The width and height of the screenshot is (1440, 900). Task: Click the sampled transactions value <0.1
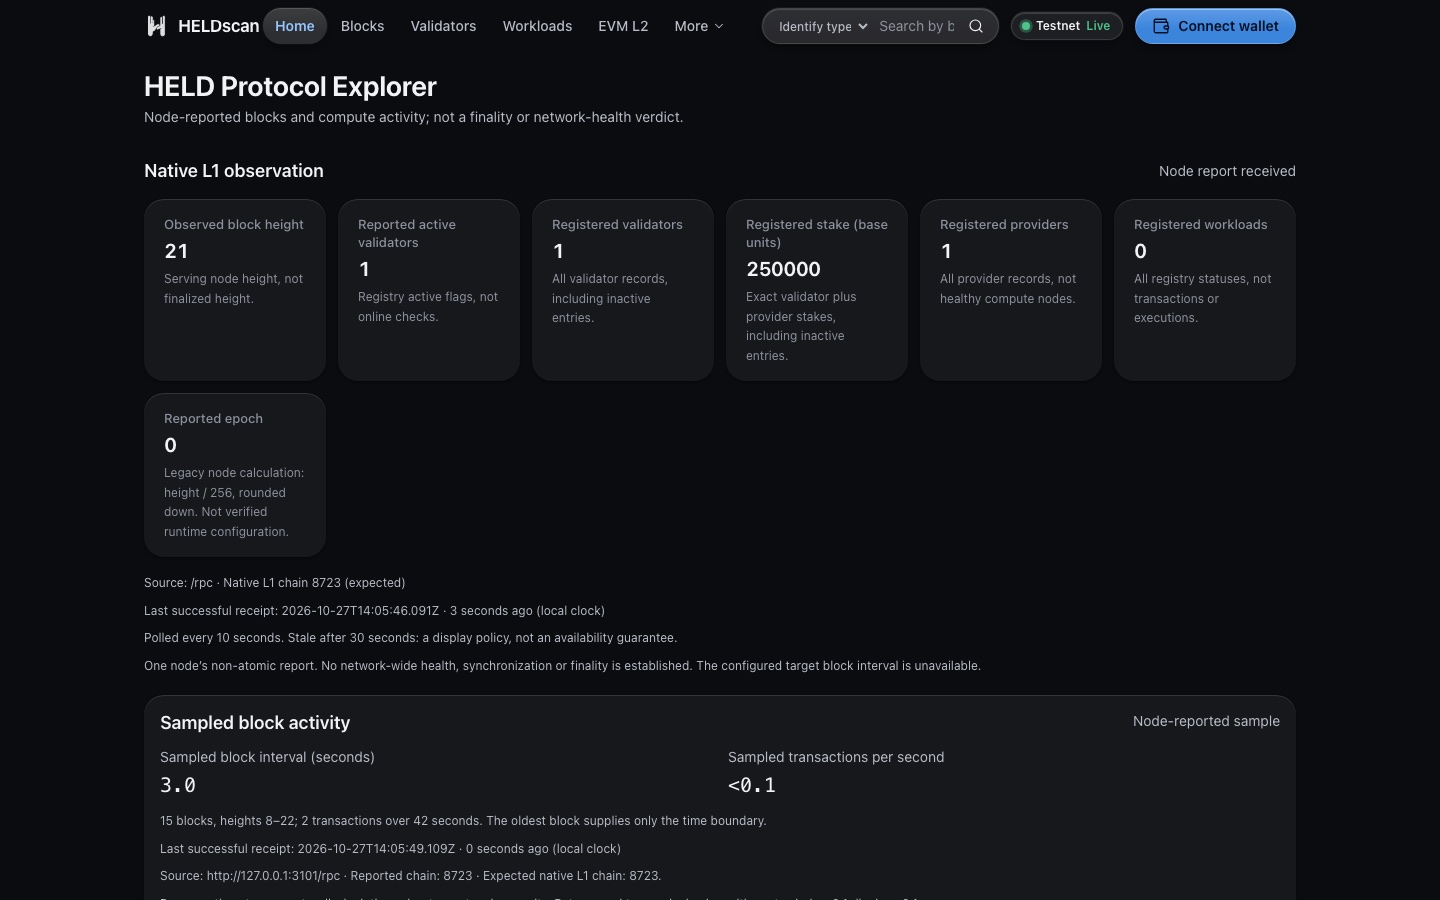[752, 785]
